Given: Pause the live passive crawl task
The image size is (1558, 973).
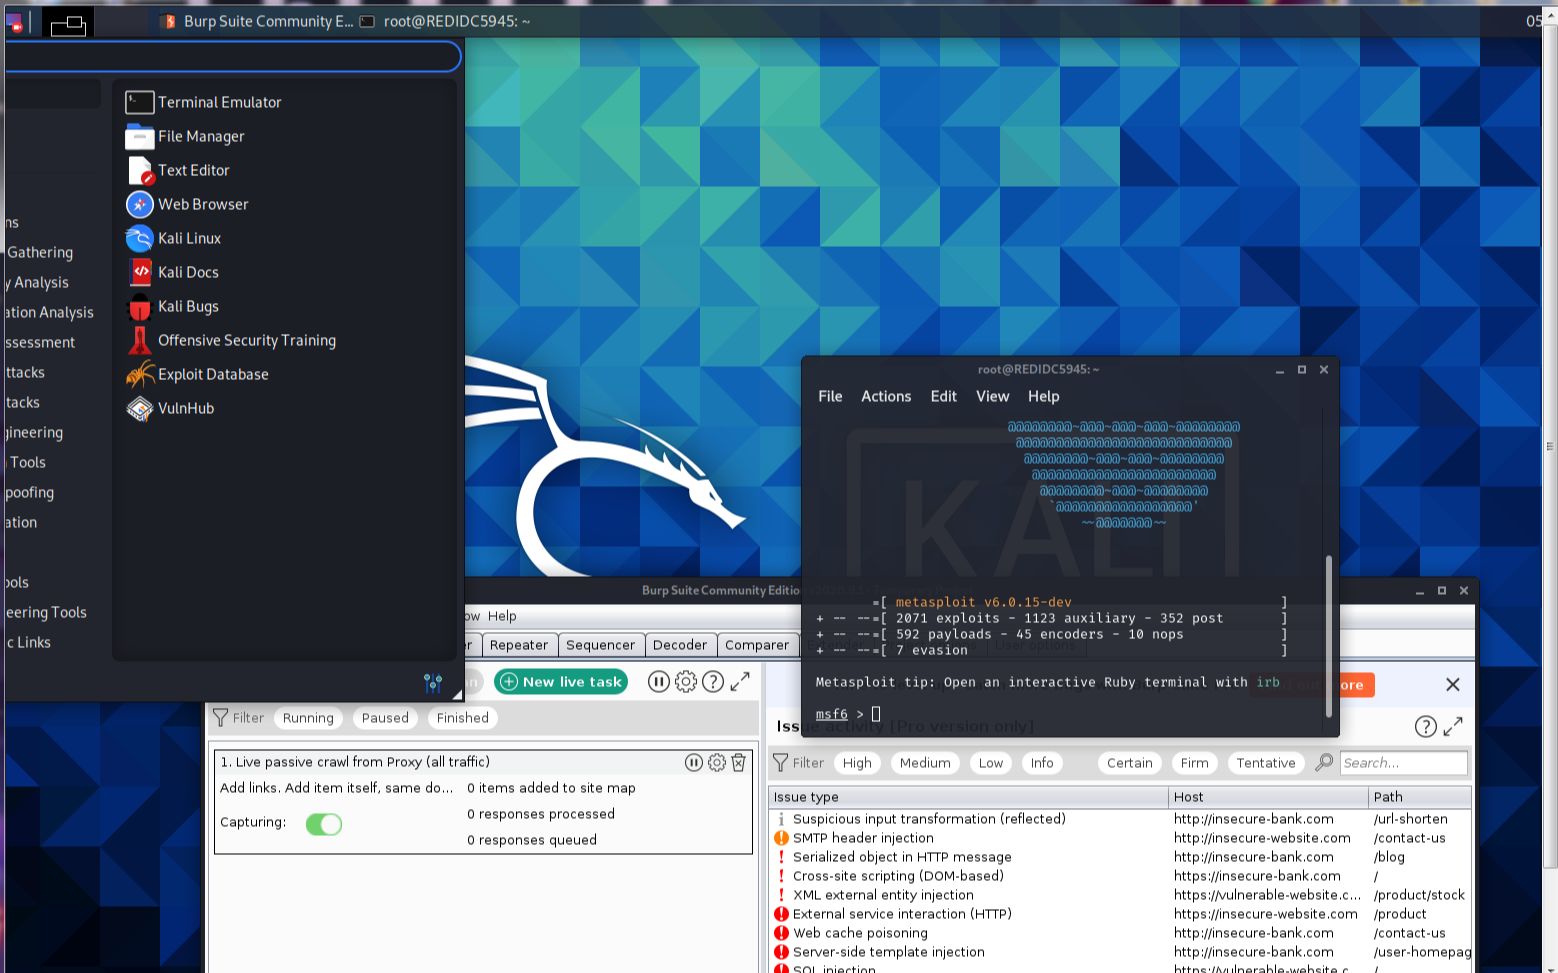Looking at the screenshot, I should 693,762.
